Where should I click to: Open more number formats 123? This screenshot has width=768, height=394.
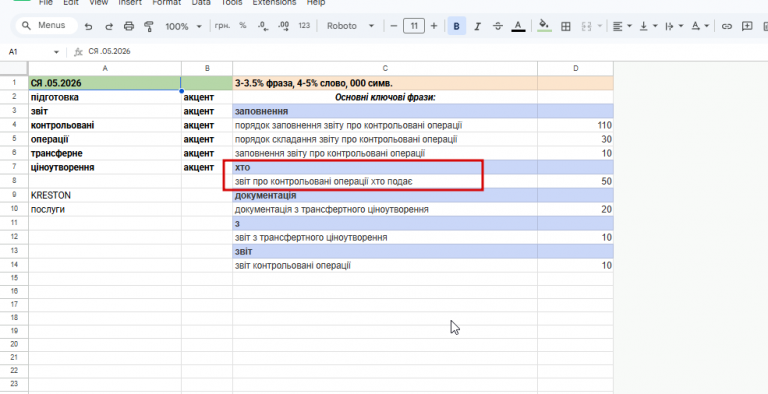coord(304,26)
